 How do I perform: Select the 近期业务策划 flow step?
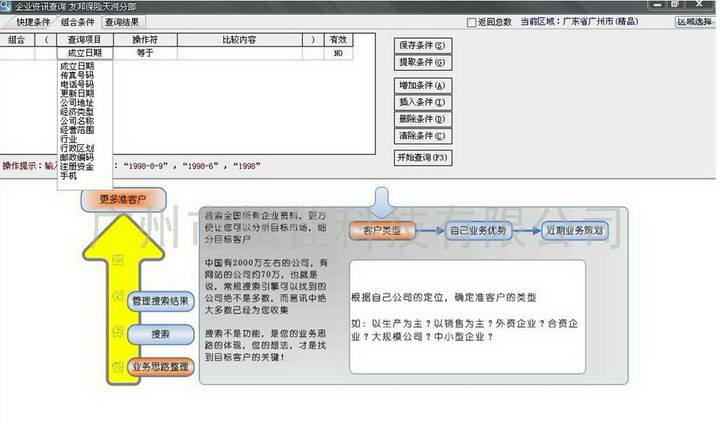575,231
